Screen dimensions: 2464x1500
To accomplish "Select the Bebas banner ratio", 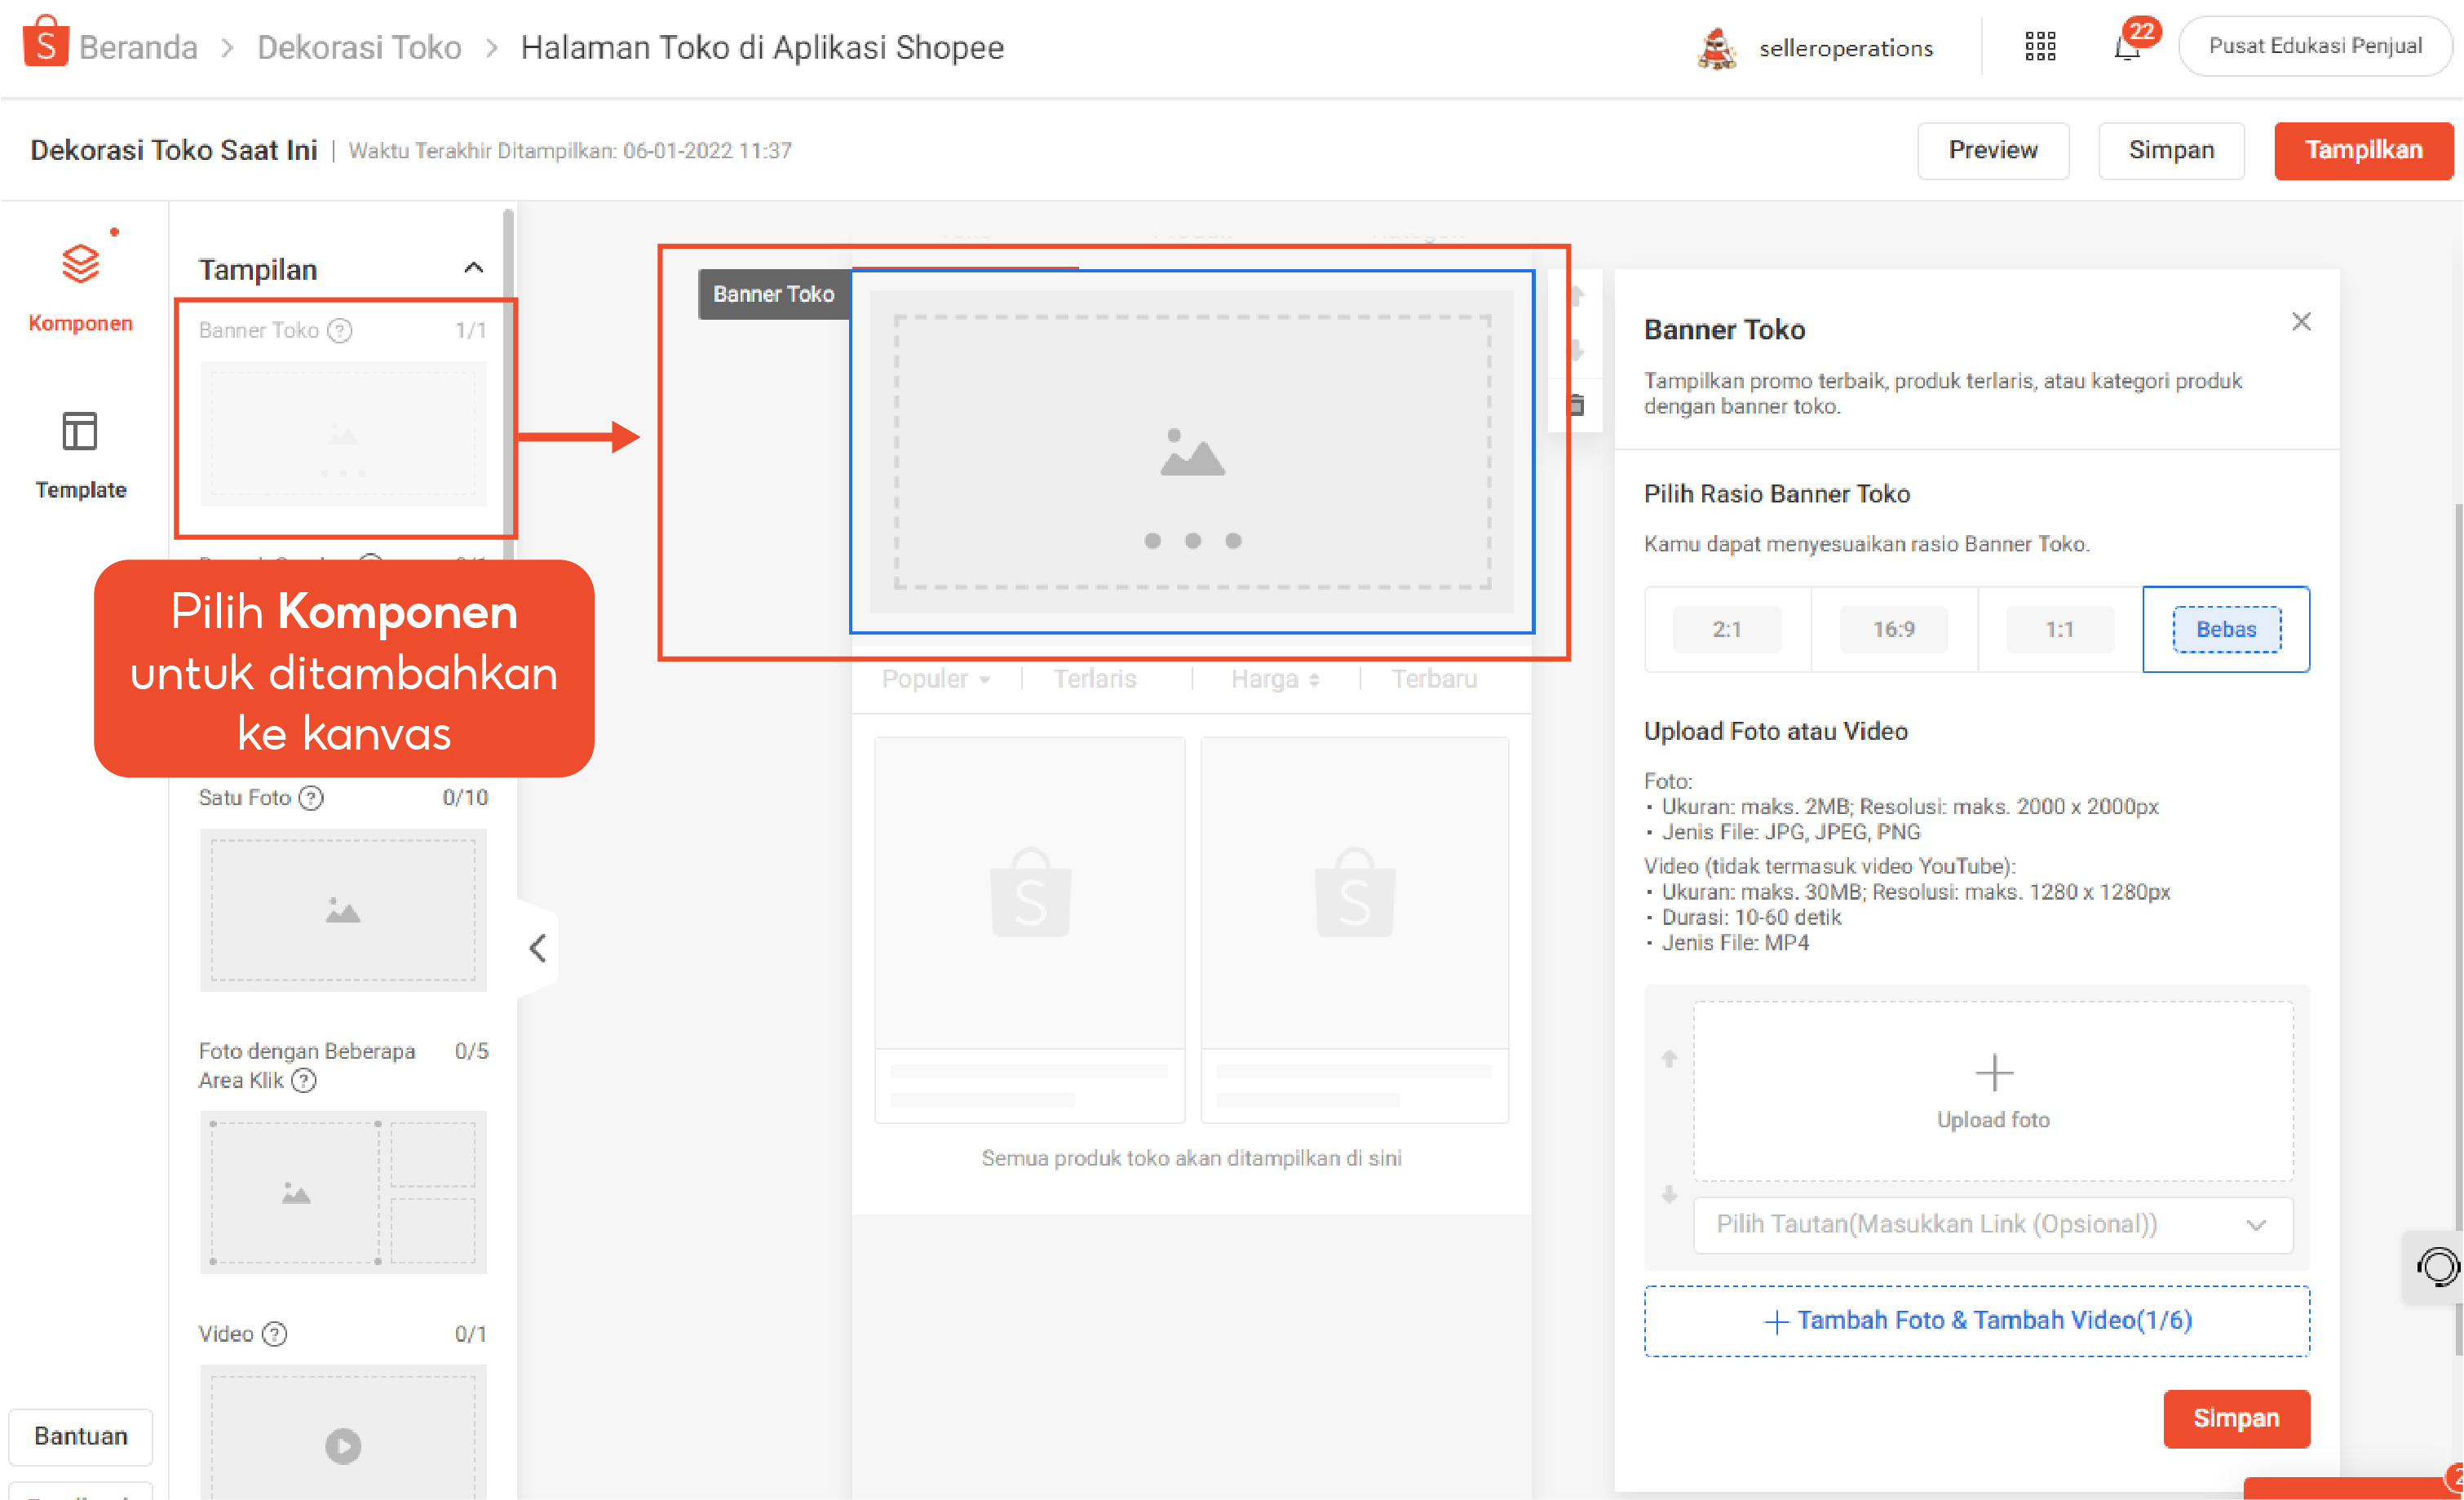I will [2226, 630].
